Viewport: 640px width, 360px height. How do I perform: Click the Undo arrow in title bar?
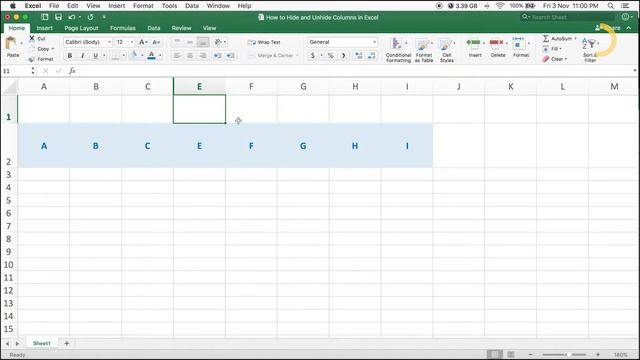tap(72, 17)
